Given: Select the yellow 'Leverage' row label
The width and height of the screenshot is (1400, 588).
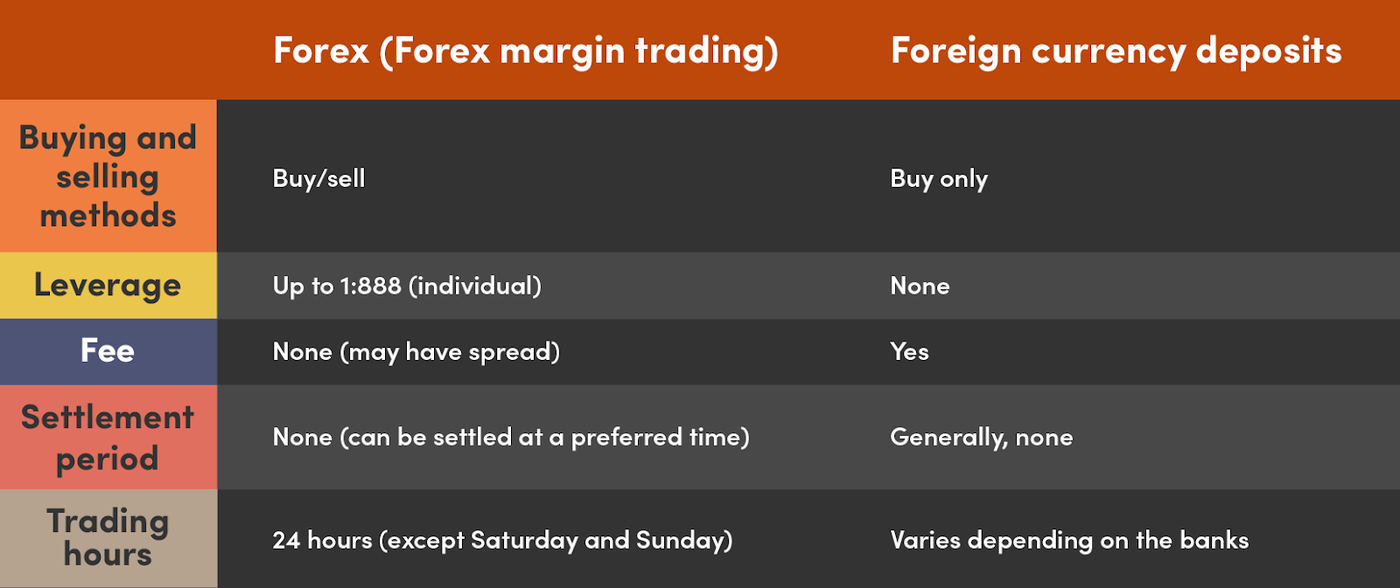Looking at the screenshot, I should [x=108, y=286].
